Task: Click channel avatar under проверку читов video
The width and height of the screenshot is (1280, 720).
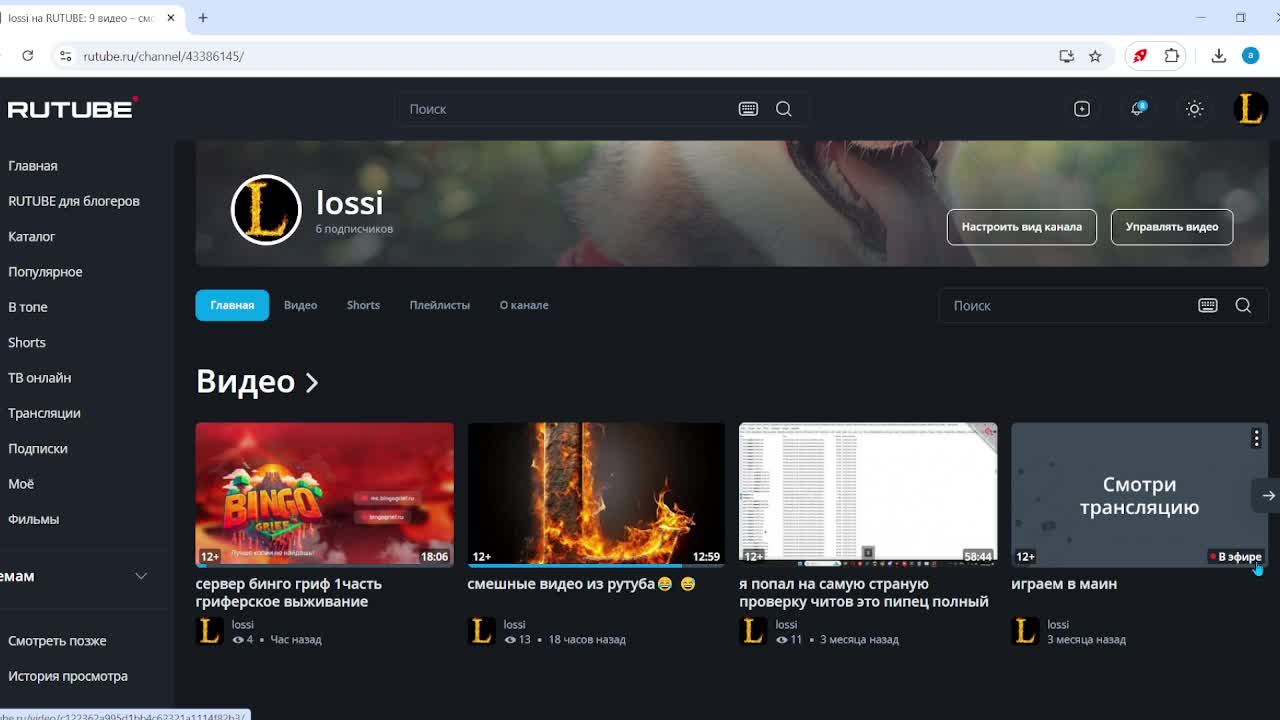Action: (754, 631)
